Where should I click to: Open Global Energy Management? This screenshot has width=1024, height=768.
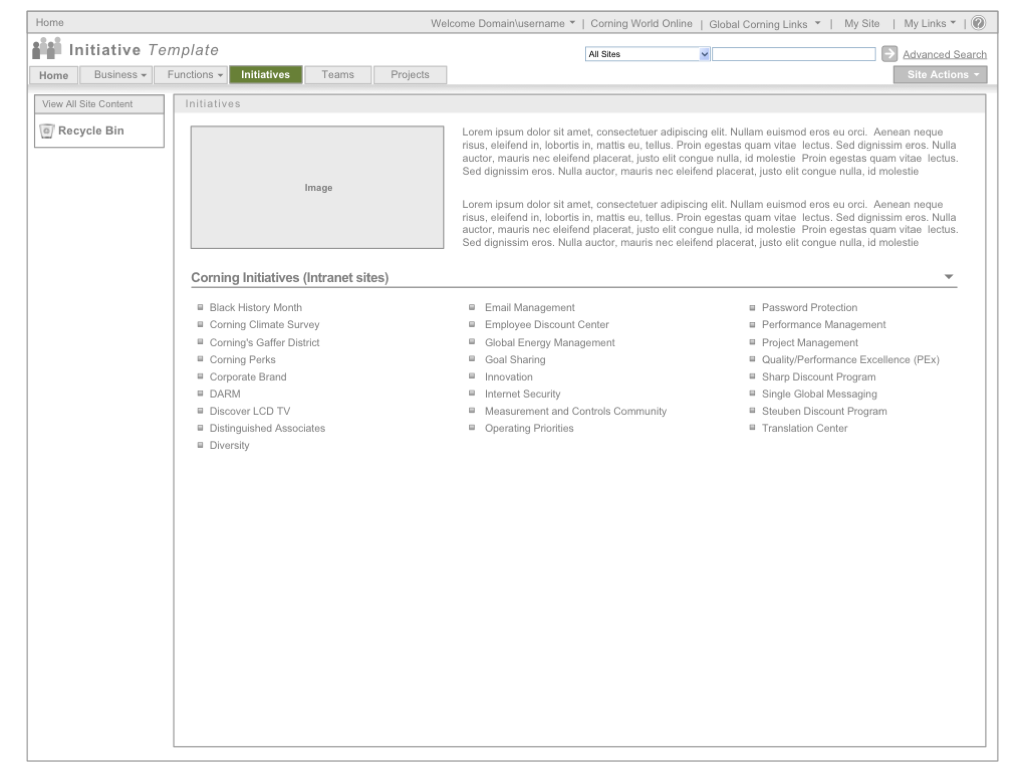click(550, 342)
